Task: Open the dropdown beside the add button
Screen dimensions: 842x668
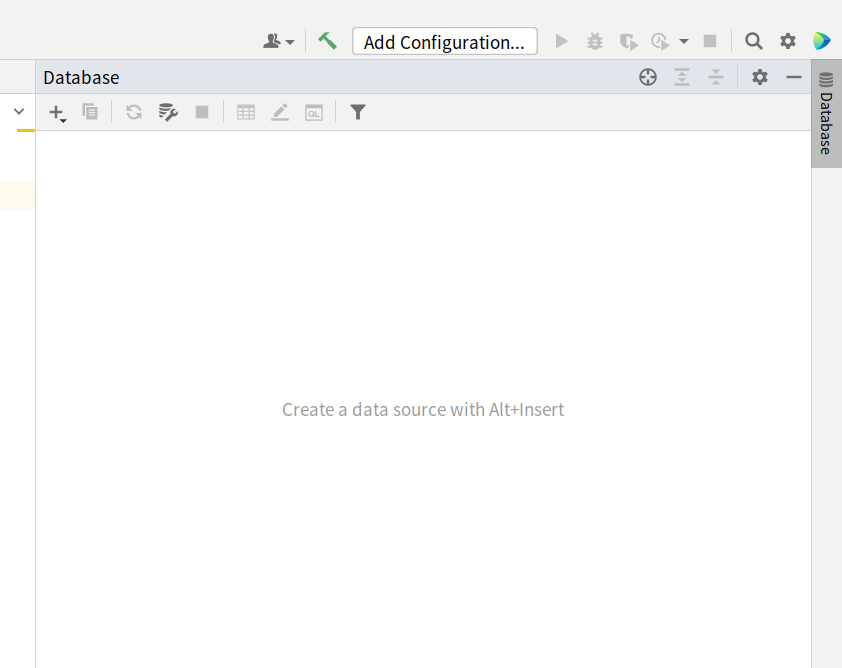Action: [64, 118]
